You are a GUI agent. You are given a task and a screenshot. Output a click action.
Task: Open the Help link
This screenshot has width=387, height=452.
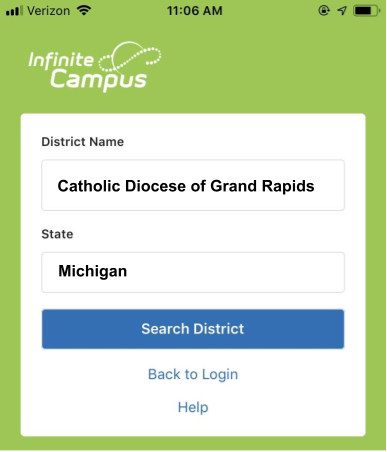(193, 407)
